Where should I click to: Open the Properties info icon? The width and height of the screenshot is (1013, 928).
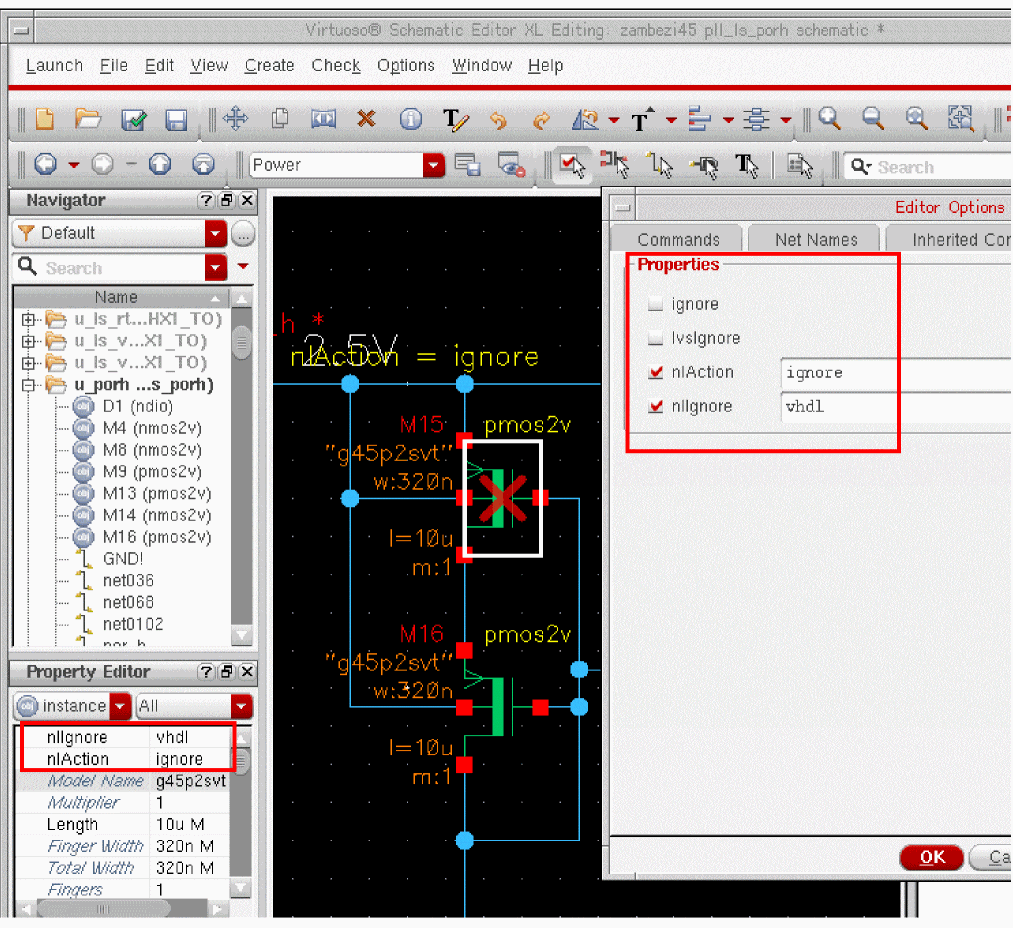(x=410, y=120)
